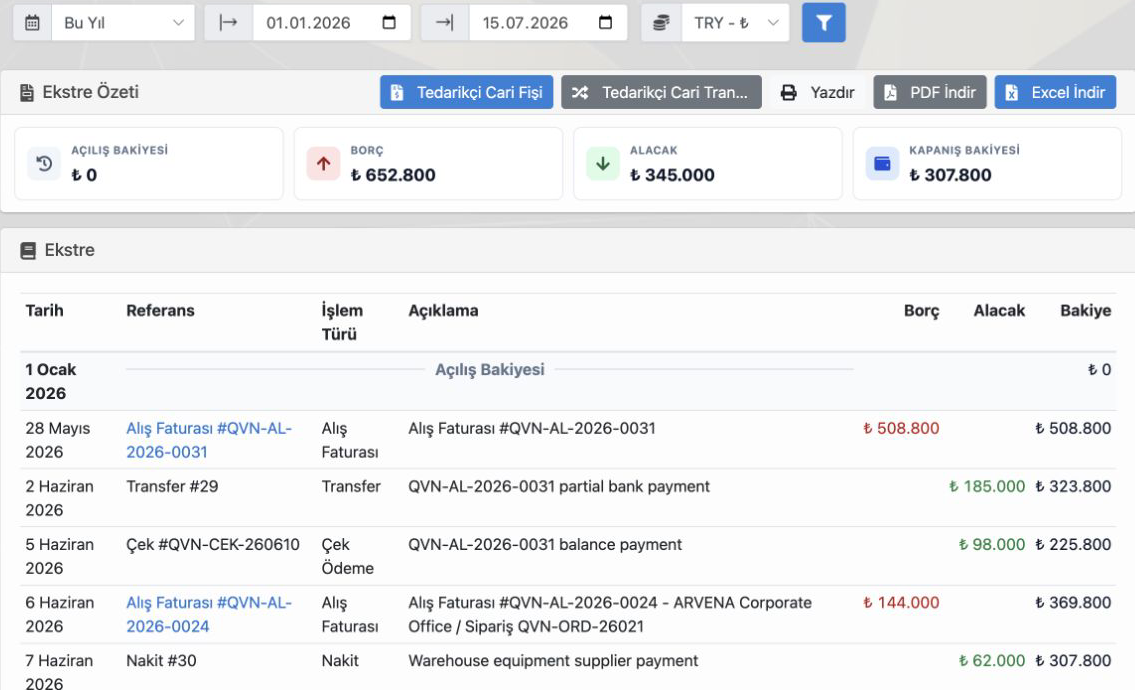Click the Açılış Bakiyesi history icon
Screen dimensions: 1135x690
click(44, 164)
